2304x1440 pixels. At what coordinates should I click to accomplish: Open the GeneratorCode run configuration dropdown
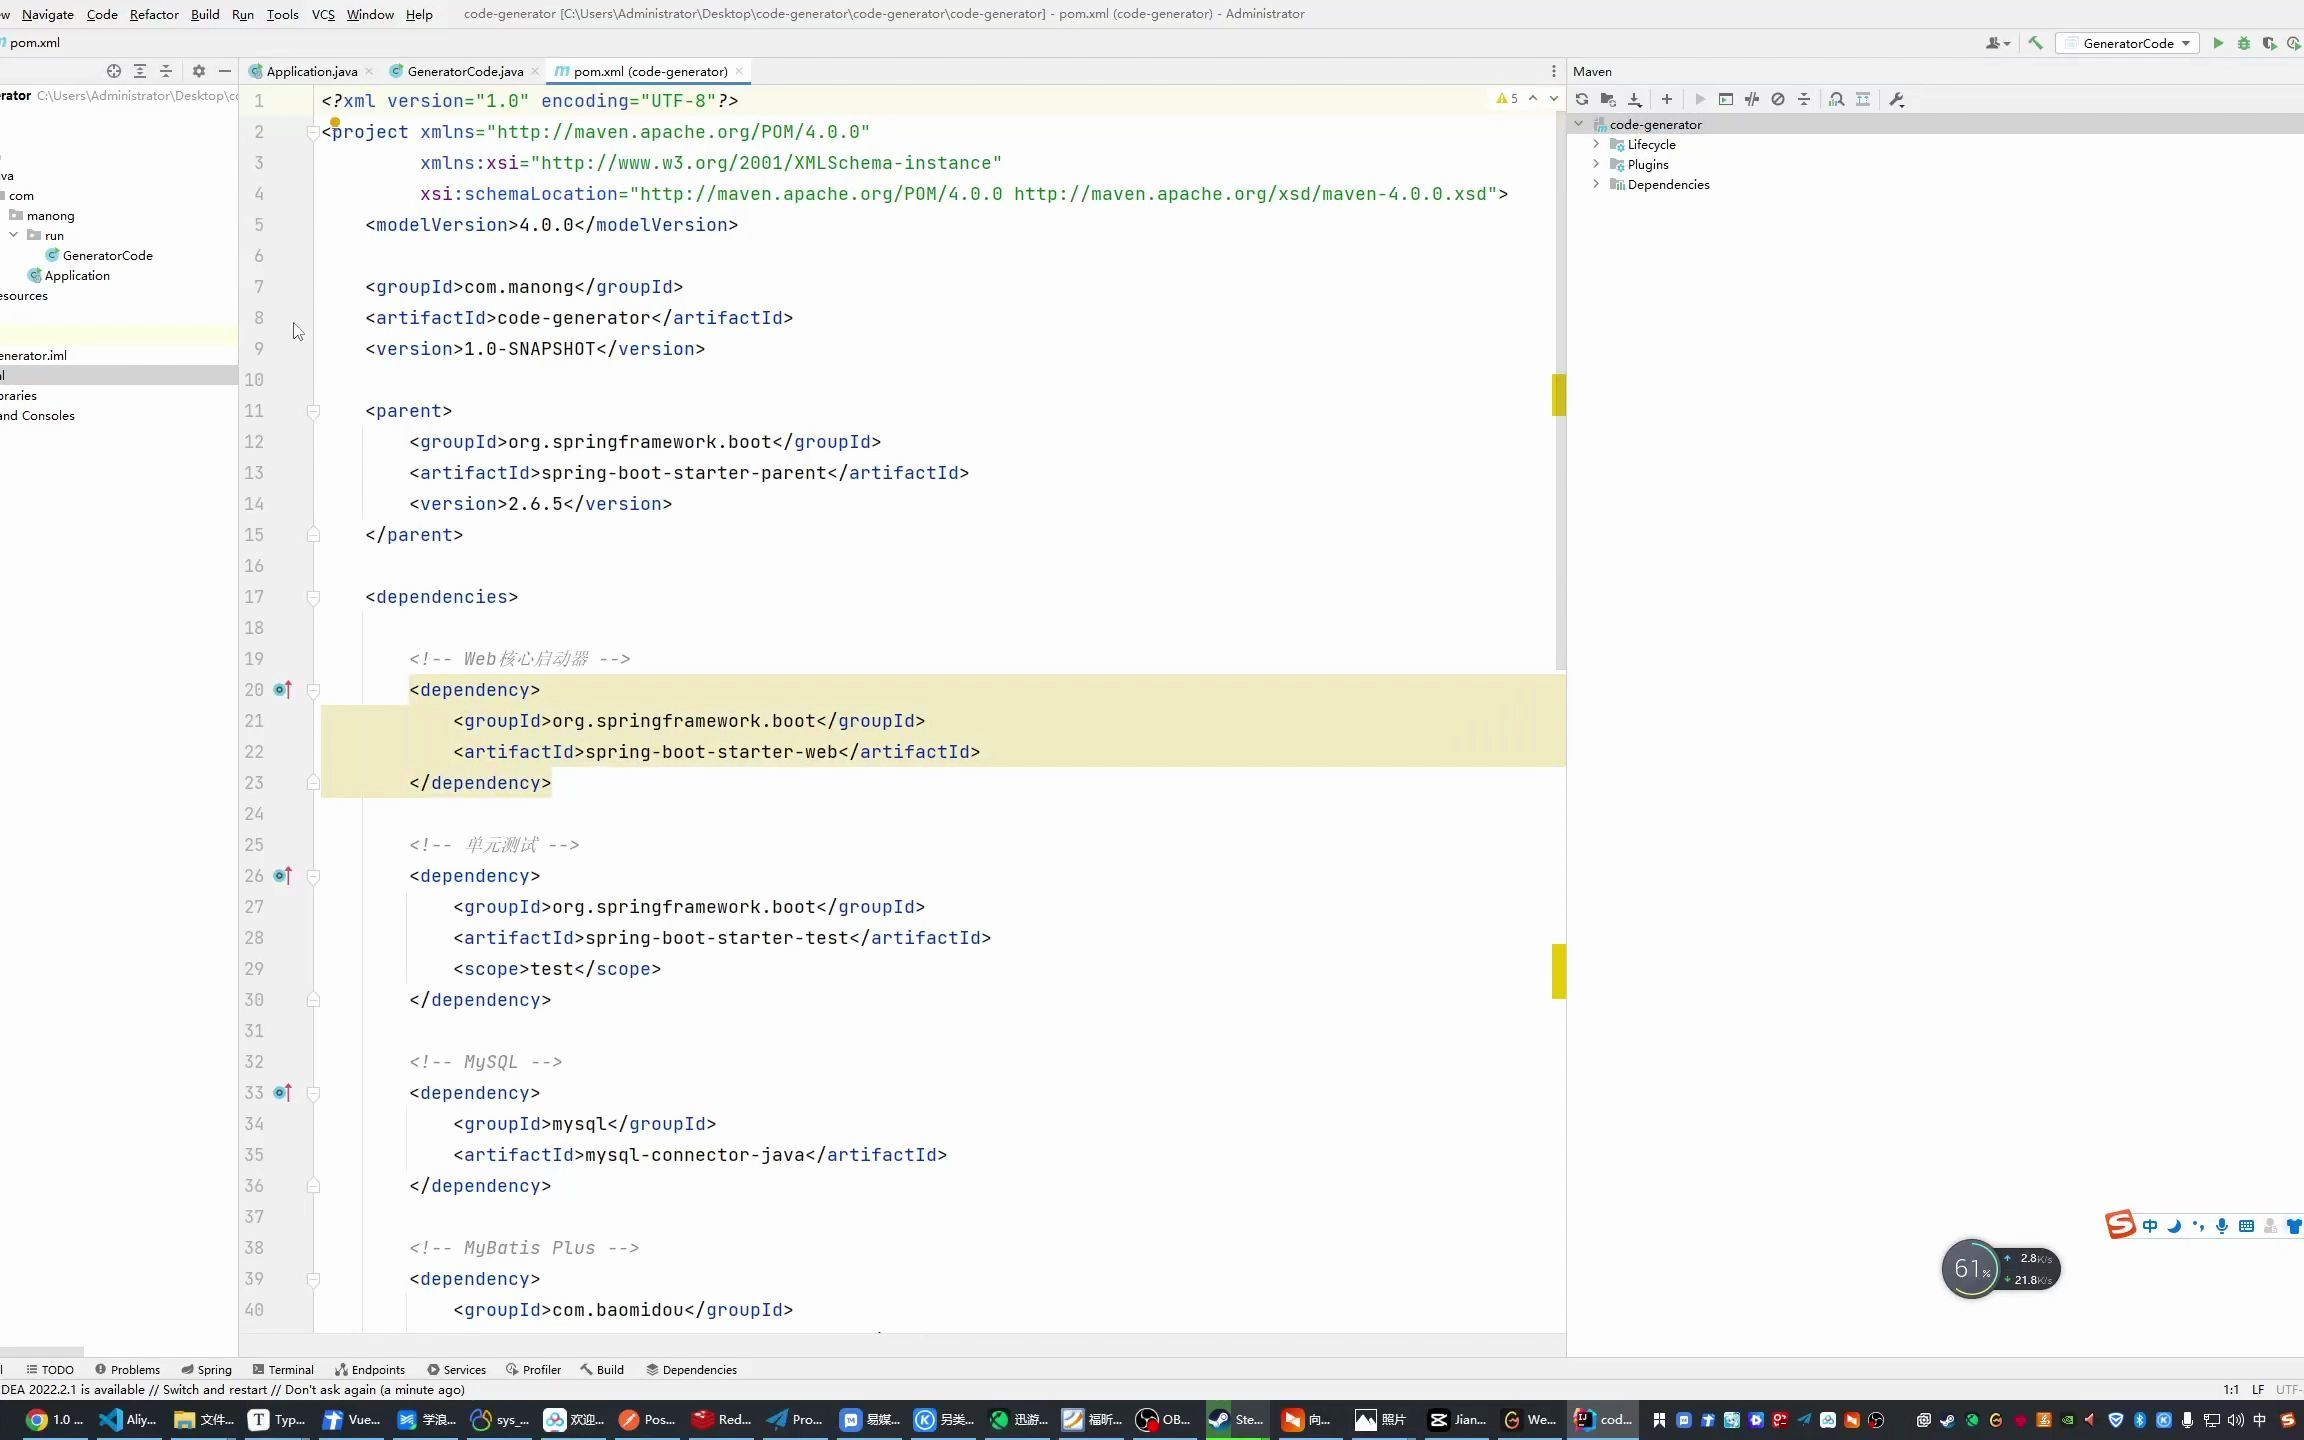(2127, 43)
